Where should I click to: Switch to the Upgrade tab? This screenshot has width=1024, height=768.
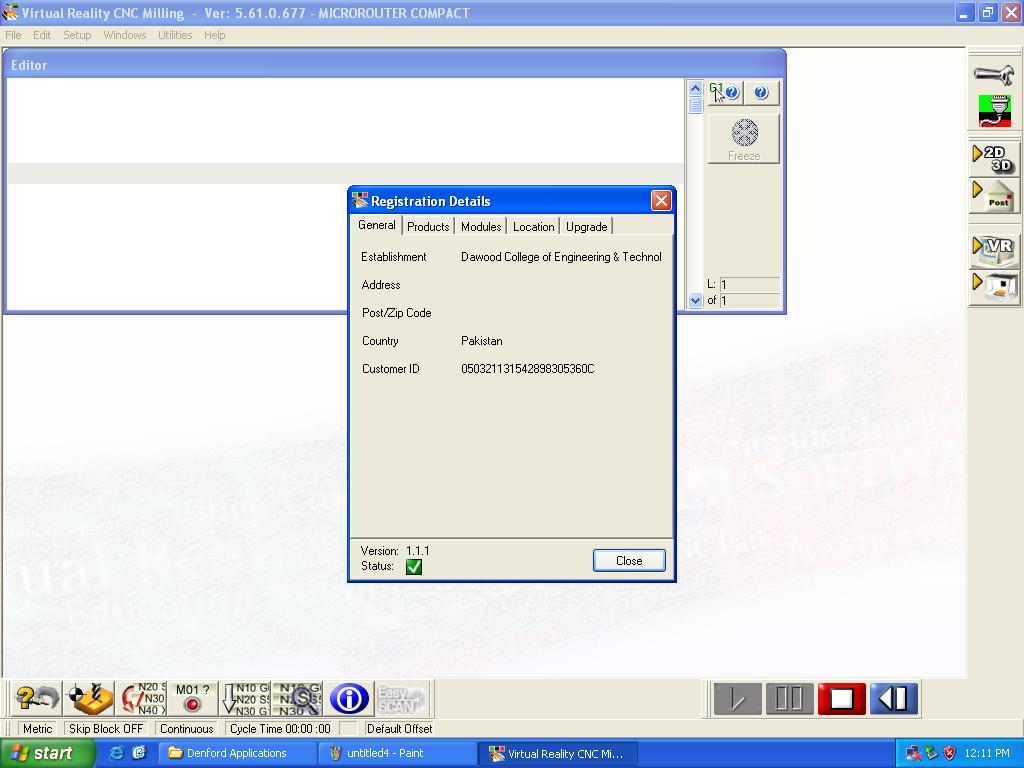pyautogui.click(x=586, y=227)
